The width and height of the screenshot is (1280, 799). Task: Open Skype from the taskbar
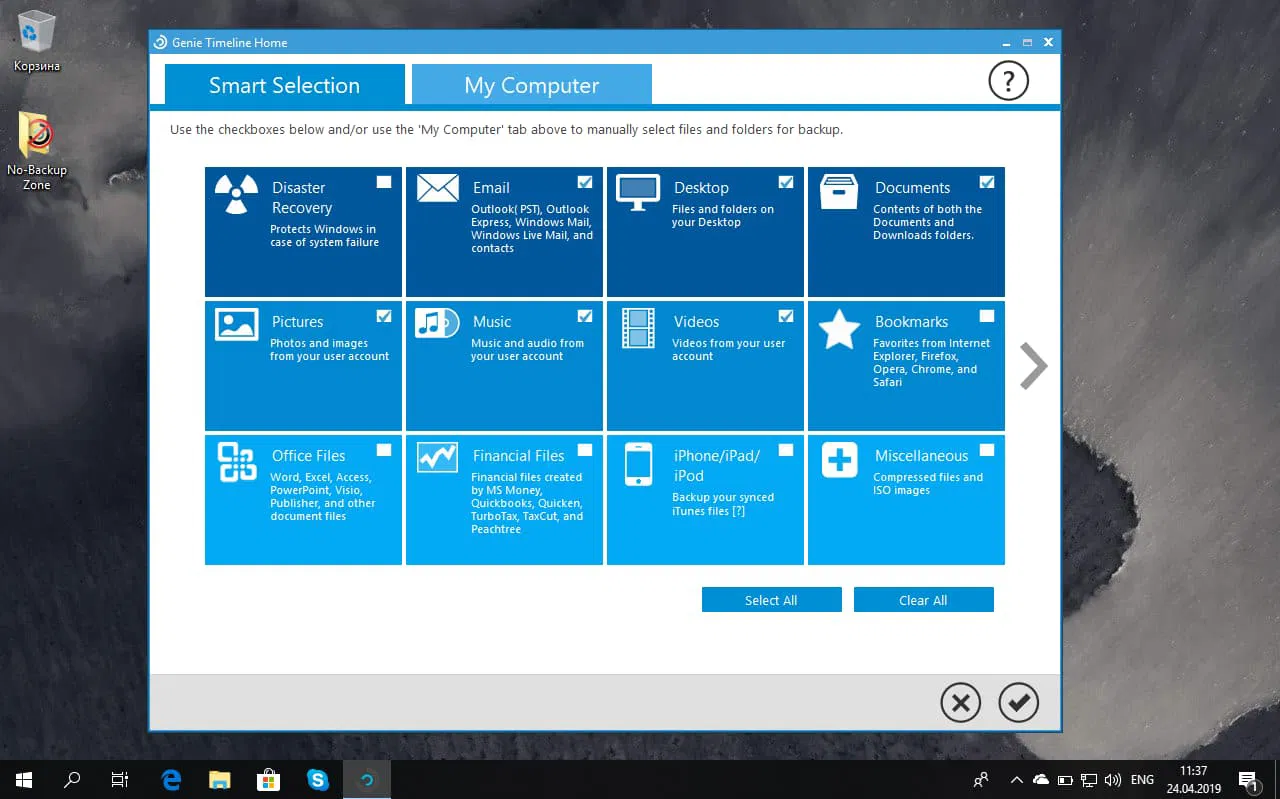coord(318,779)
